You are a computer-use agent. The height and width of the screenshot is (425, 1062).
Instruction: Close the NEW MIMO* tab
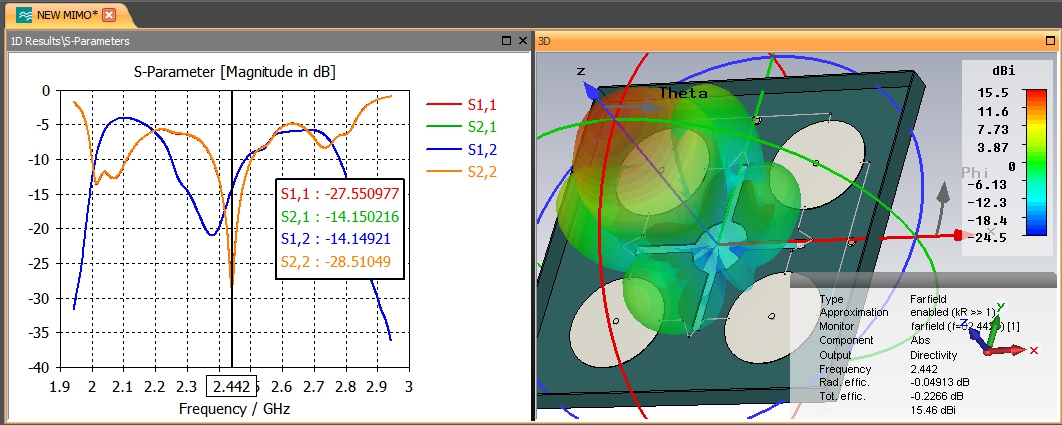coord(109,15)
